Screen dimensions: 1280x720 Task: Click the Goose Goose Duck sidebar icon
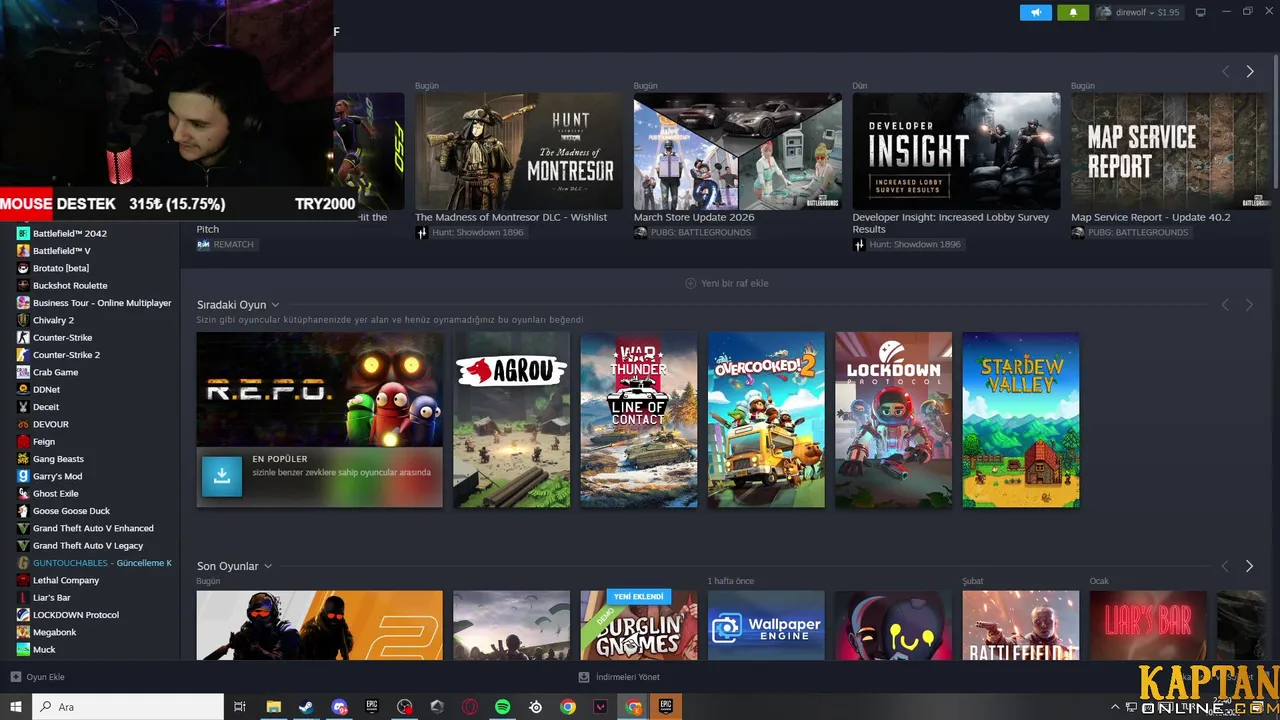pos(23,511)
